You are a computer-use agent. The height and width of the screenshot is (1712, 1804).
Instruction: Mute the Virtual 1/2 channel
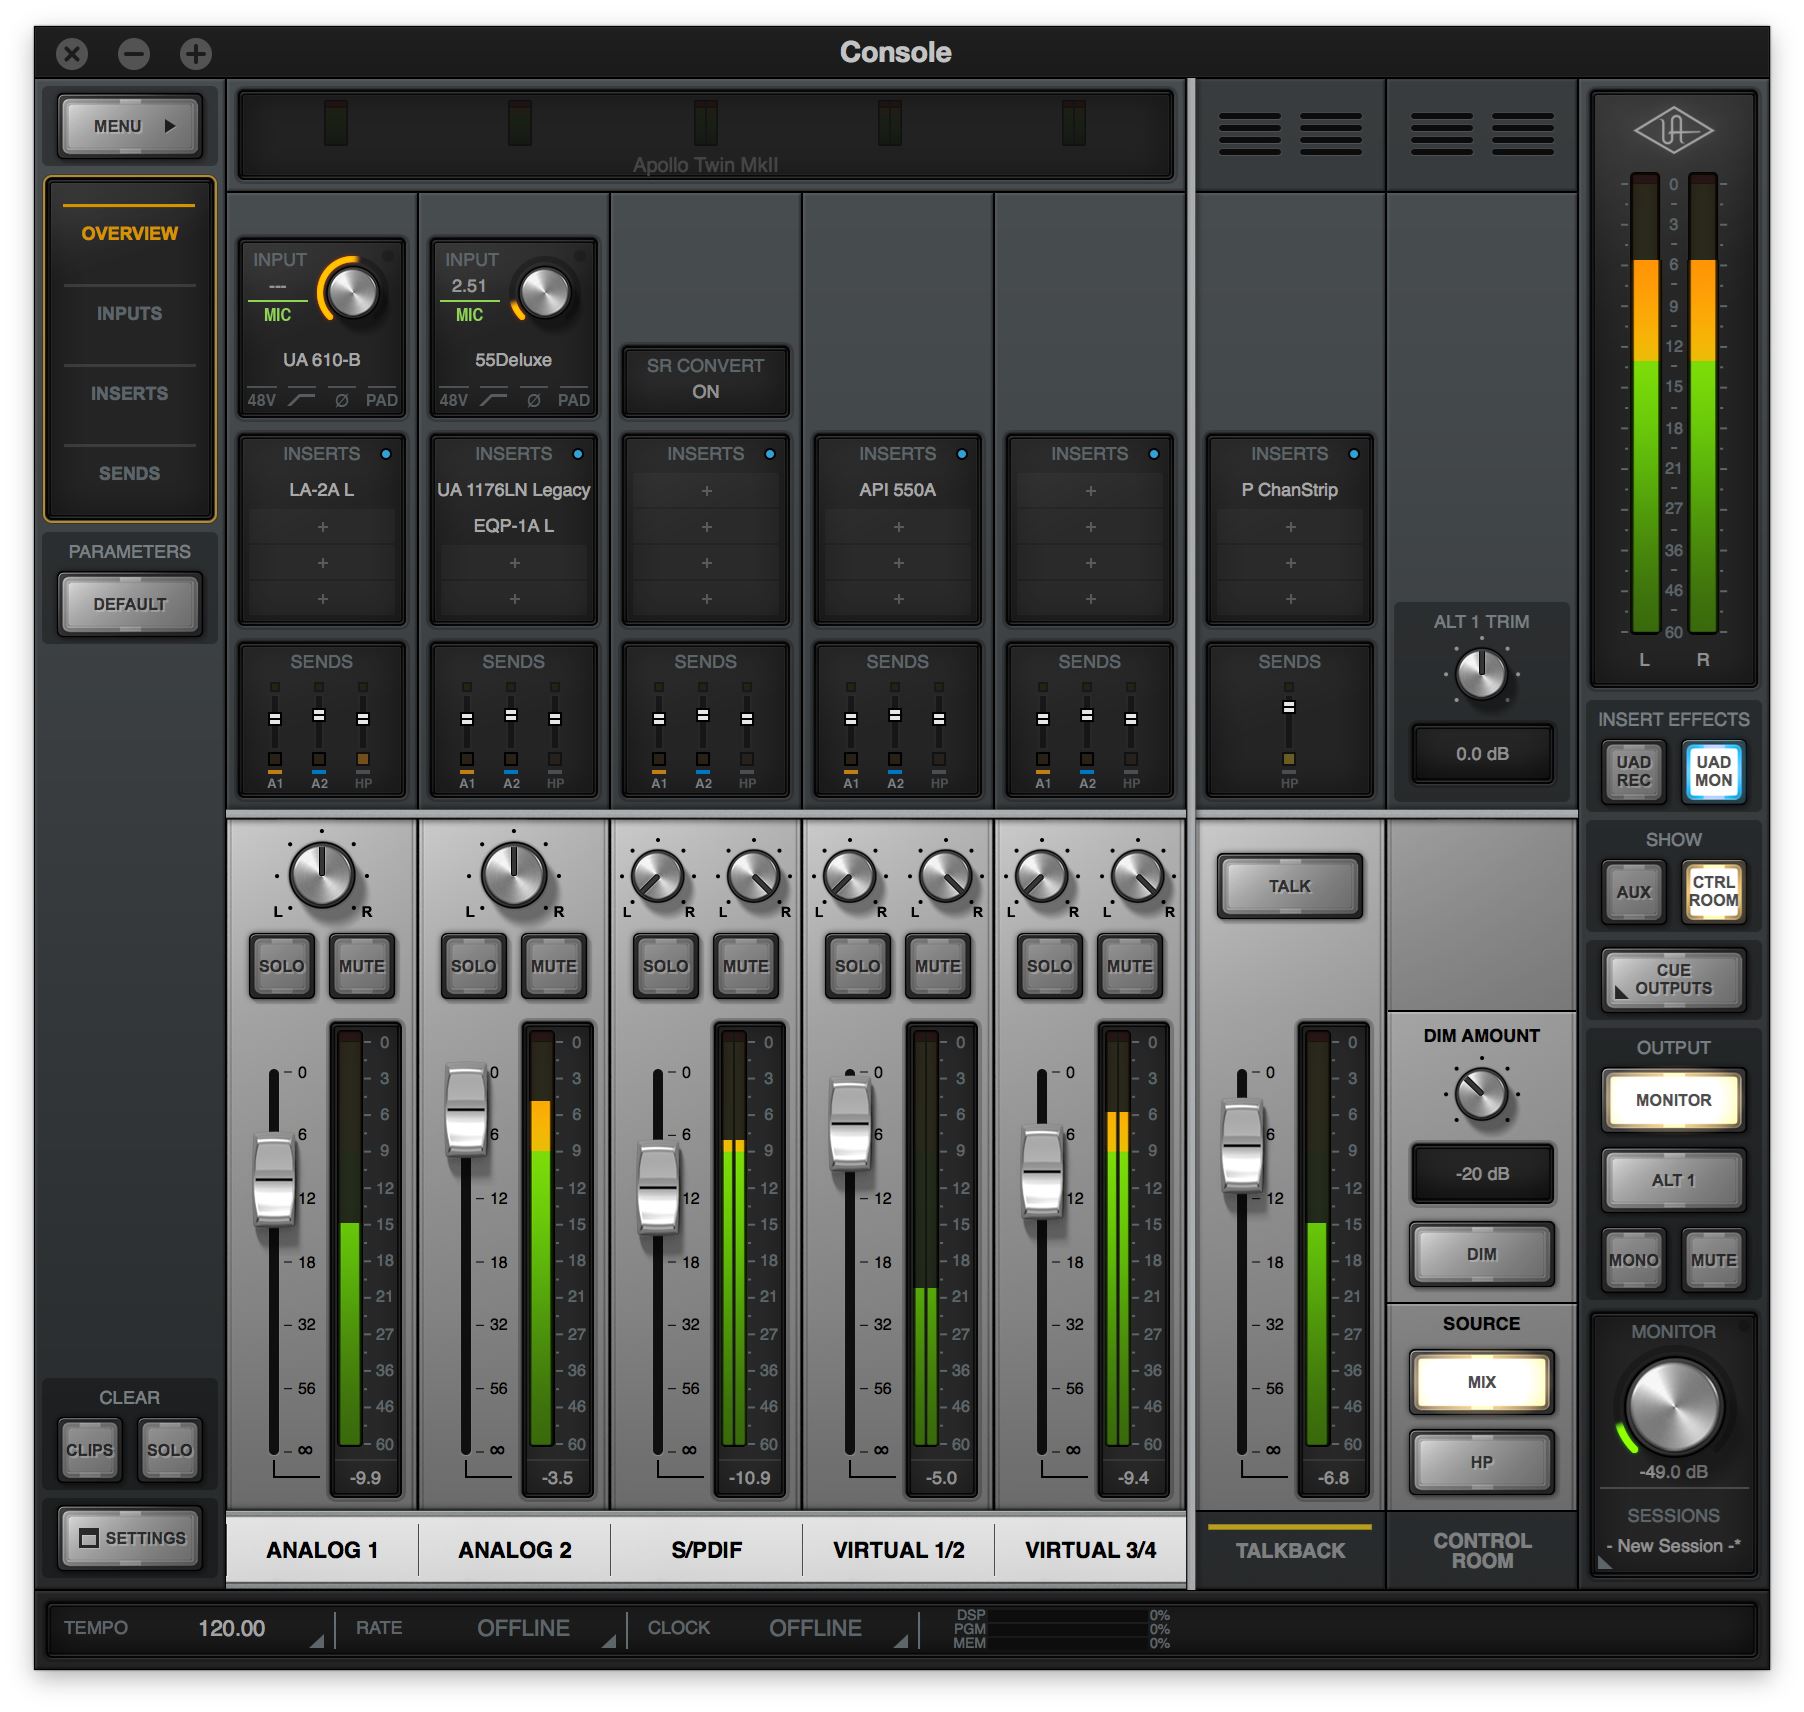(937, 966)
